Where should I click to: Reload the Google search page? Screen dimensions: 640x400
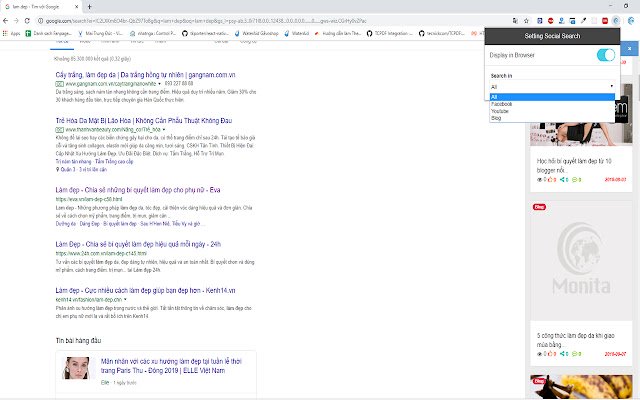click(x=27, y=20)
